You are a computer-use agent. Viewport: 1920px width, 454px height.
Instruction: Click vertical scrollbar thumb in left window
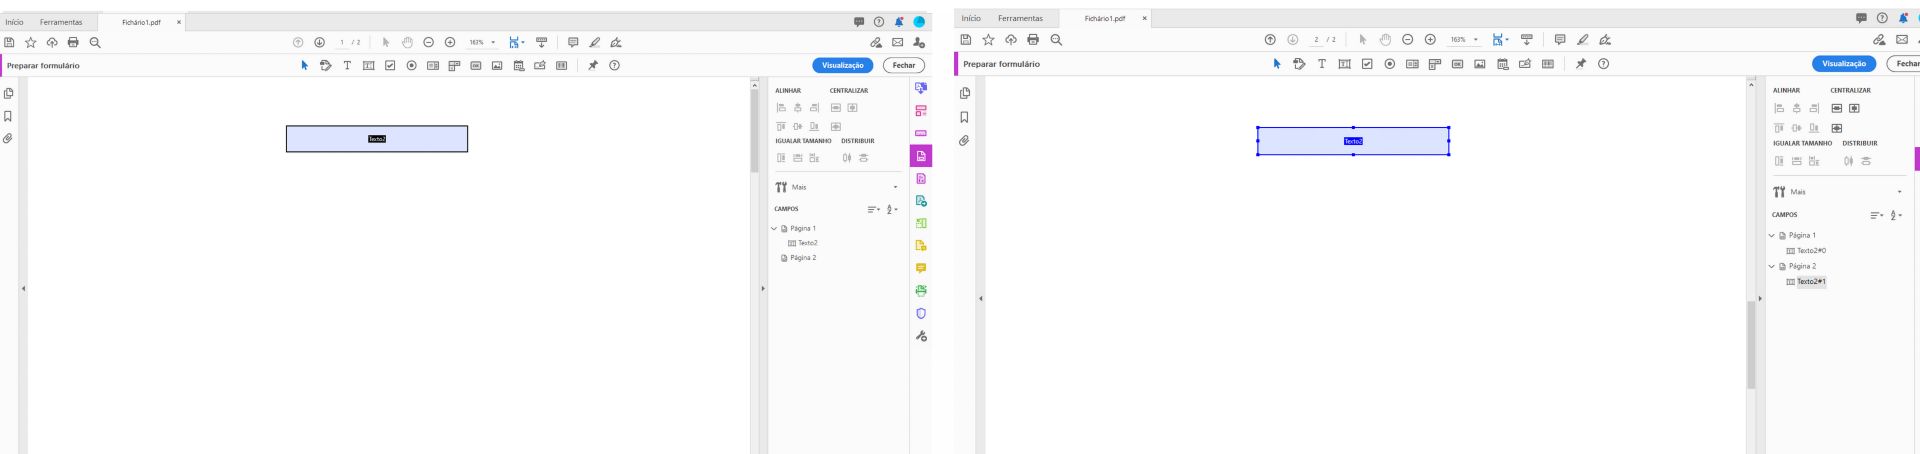coord(755,130)
